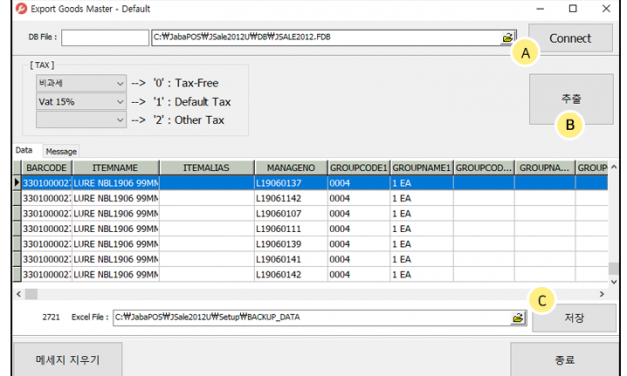
Task: Click the 추출 extract button
Action: coord(571,99)
